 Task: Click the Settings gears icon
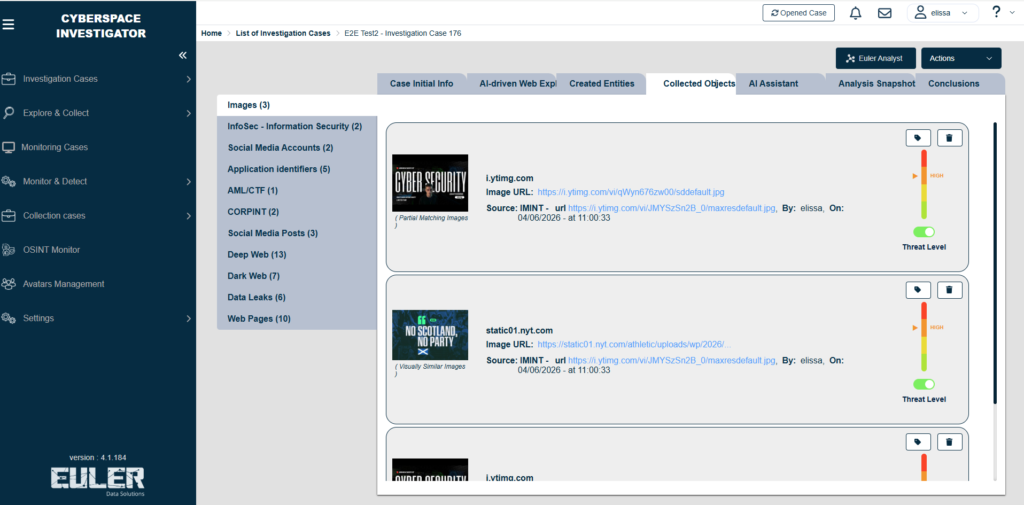(x=8, y=318)
